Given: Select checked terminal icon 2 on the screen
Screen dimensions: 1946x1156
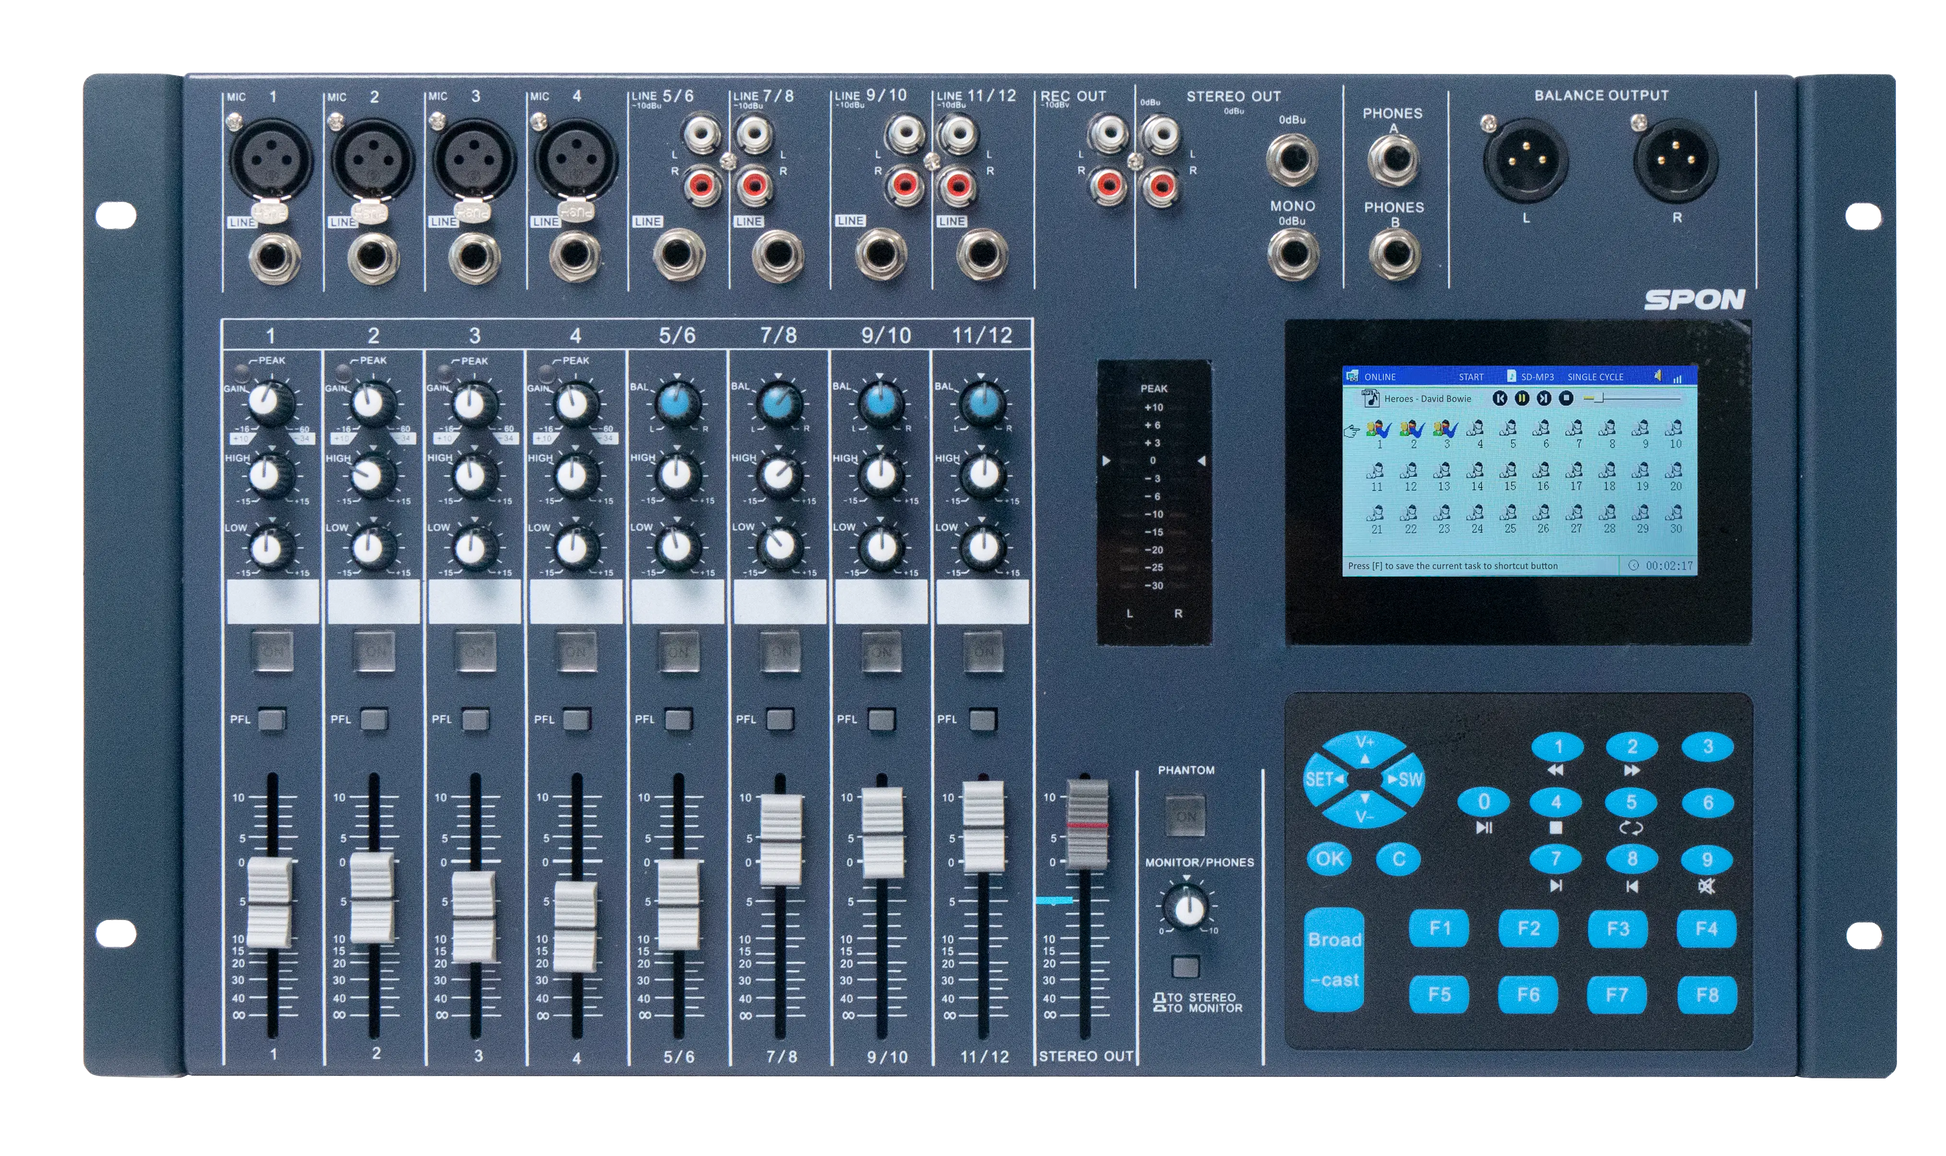Looking at the screenshot, I should tap(1412, 430).
